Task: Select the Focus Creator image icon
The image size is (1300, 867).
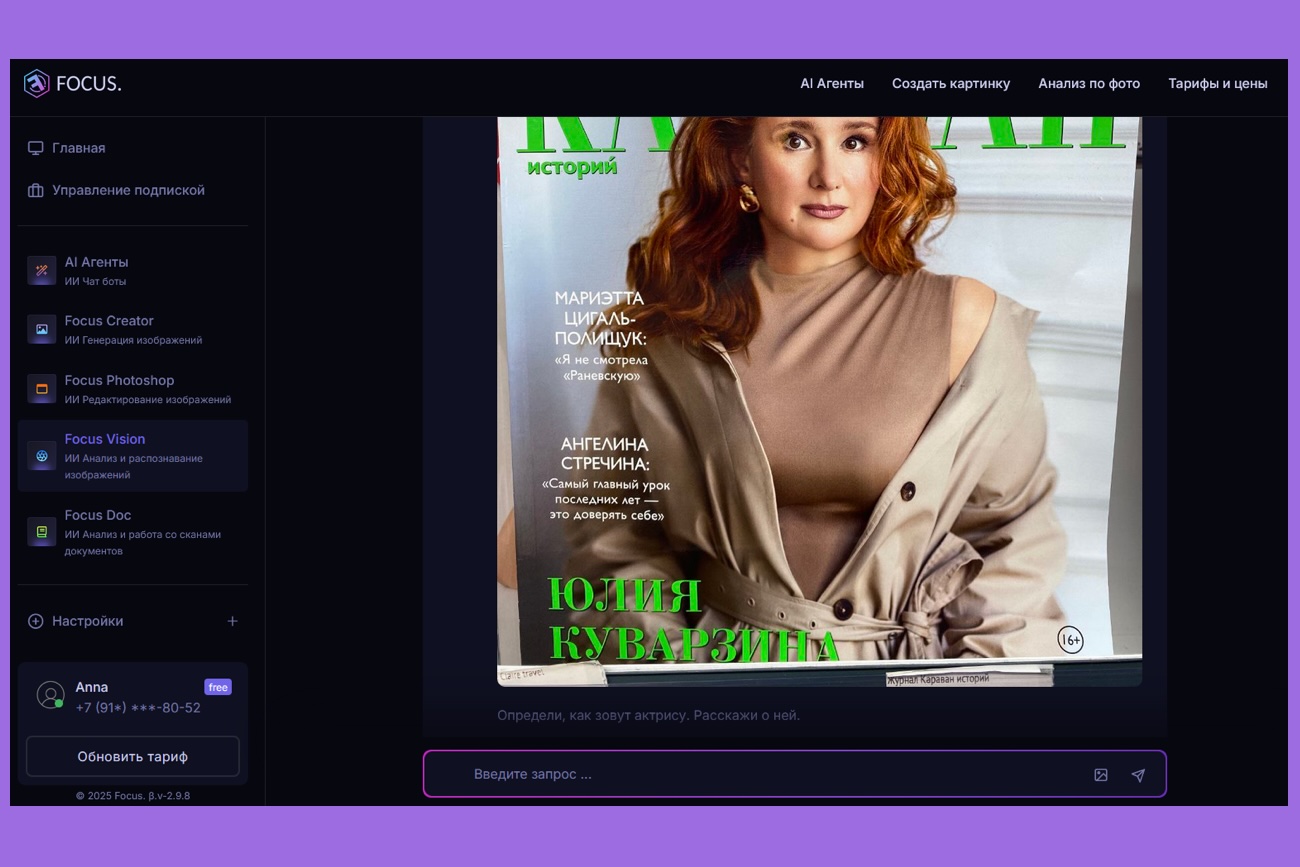Action: click(42, 329)
